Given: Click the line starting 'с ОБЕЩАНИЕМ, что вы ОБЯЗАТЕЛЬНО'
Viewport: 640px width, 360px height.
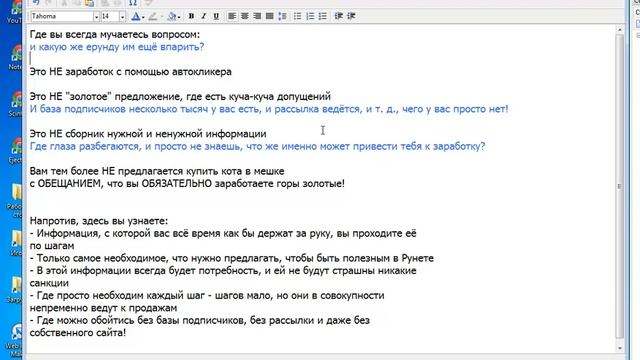Looking at the screenshot, I should [187, 184].
